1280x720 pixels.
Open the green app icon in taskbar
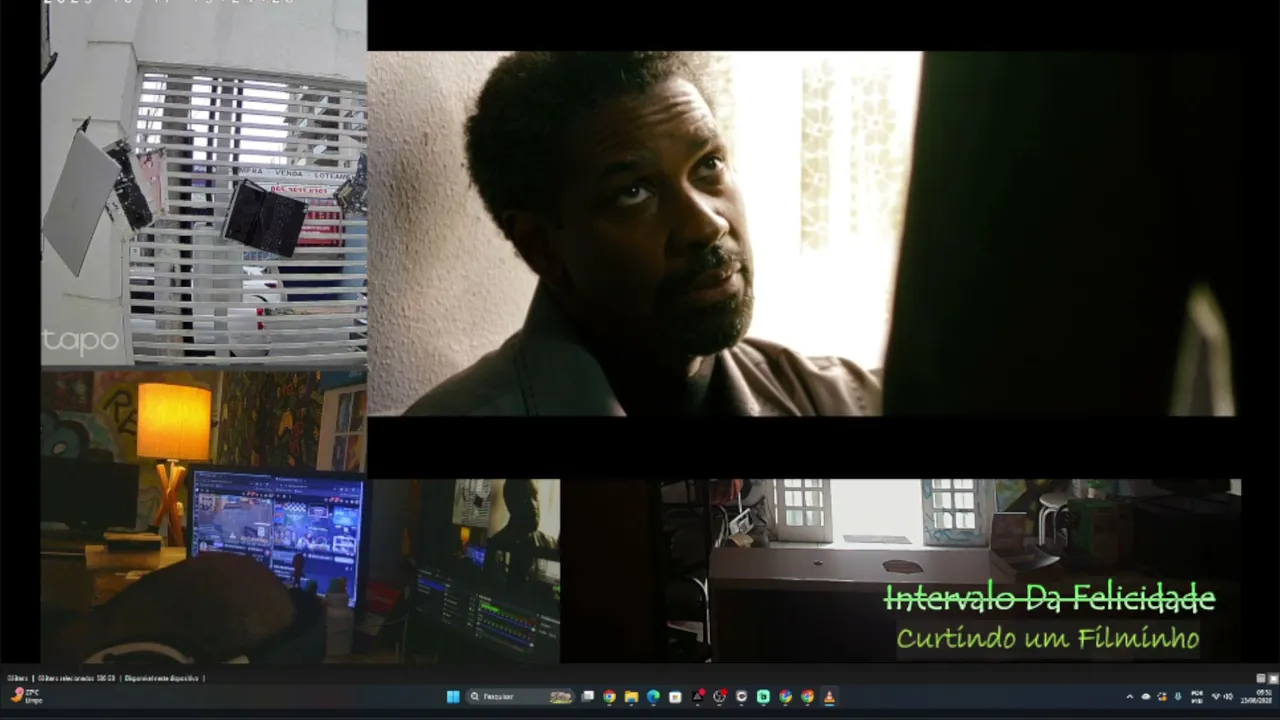pyautogui.click(x=763, y=697)
